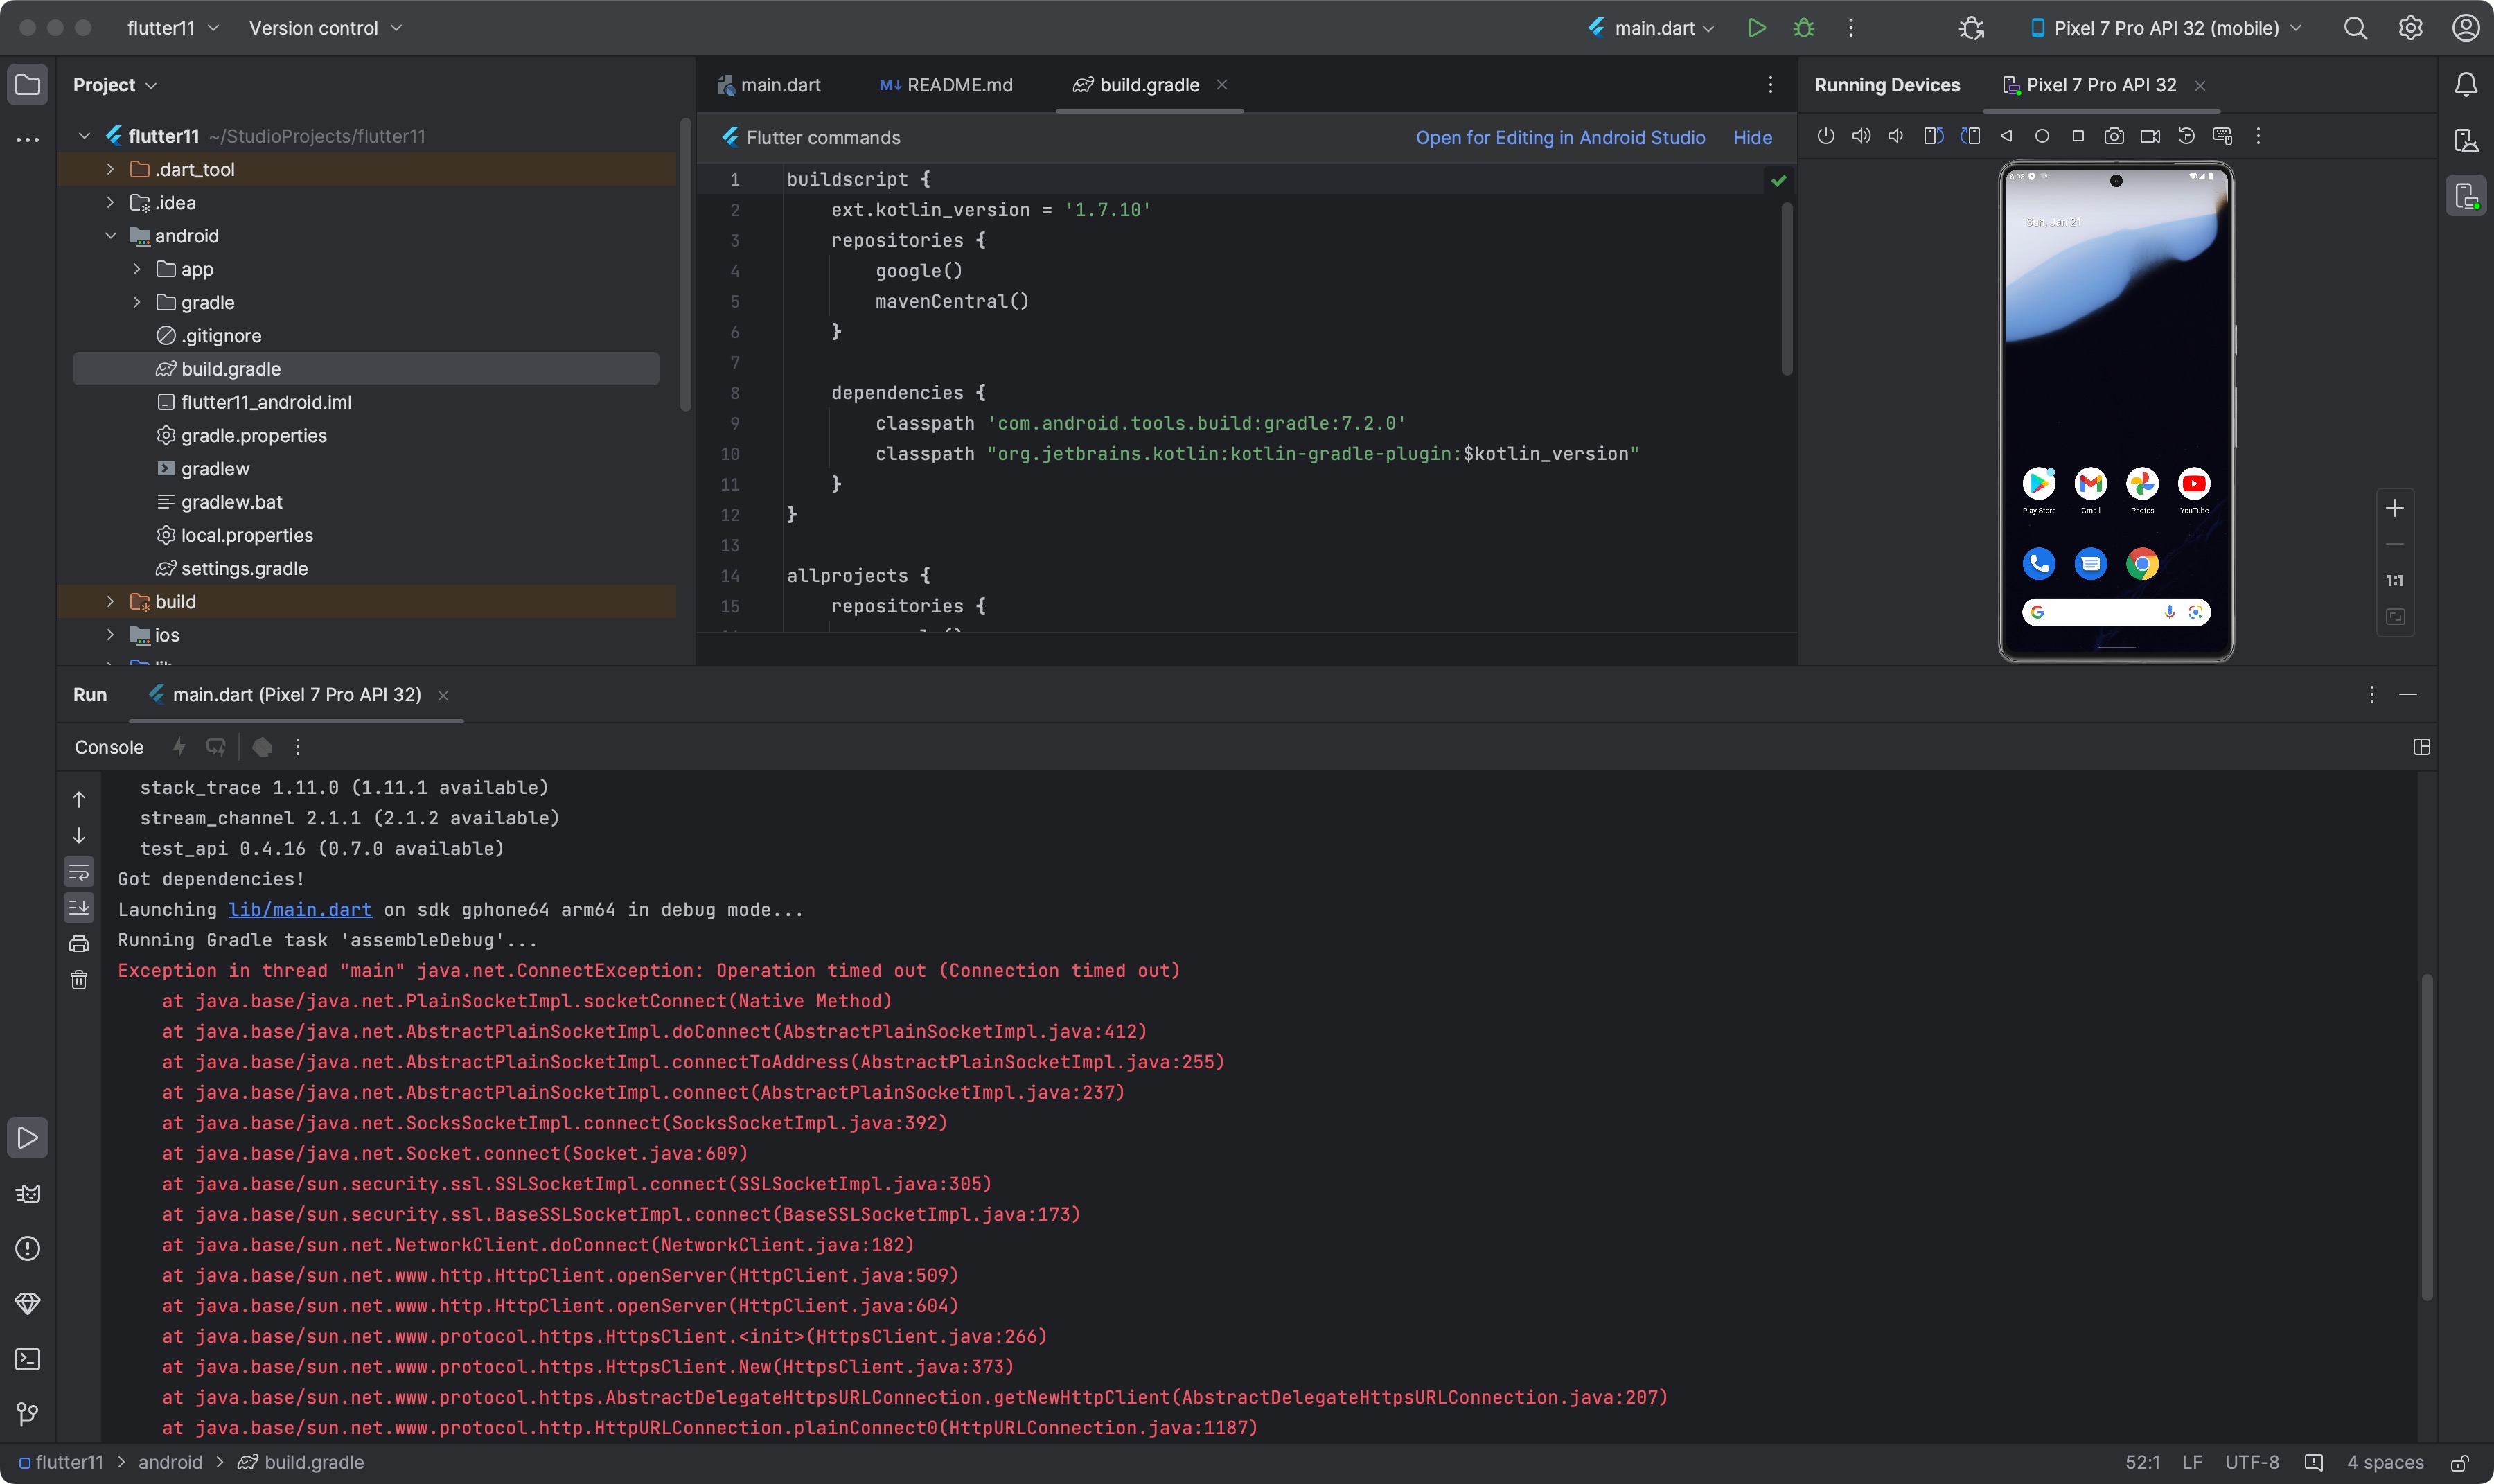Open Notifications bell in right sidebar
This screenshot has height=1484, width=2494.
pos(2466,85)
